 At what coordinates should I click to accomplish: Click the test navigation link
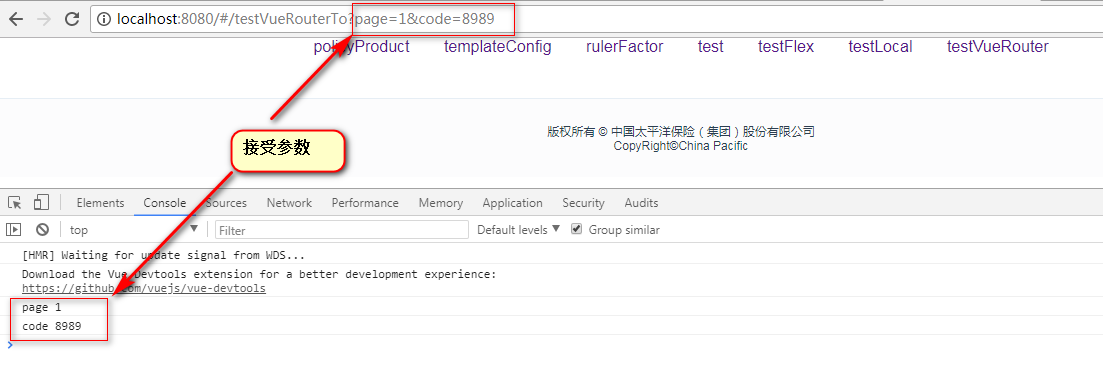[710, 47]
